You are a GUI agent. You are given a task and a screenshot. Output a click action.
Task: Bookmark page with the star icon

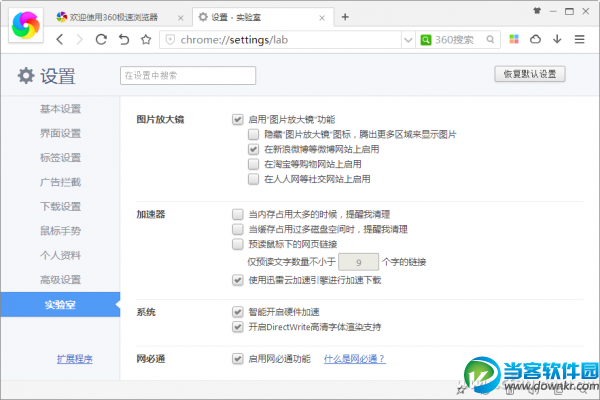click(146, 39)
